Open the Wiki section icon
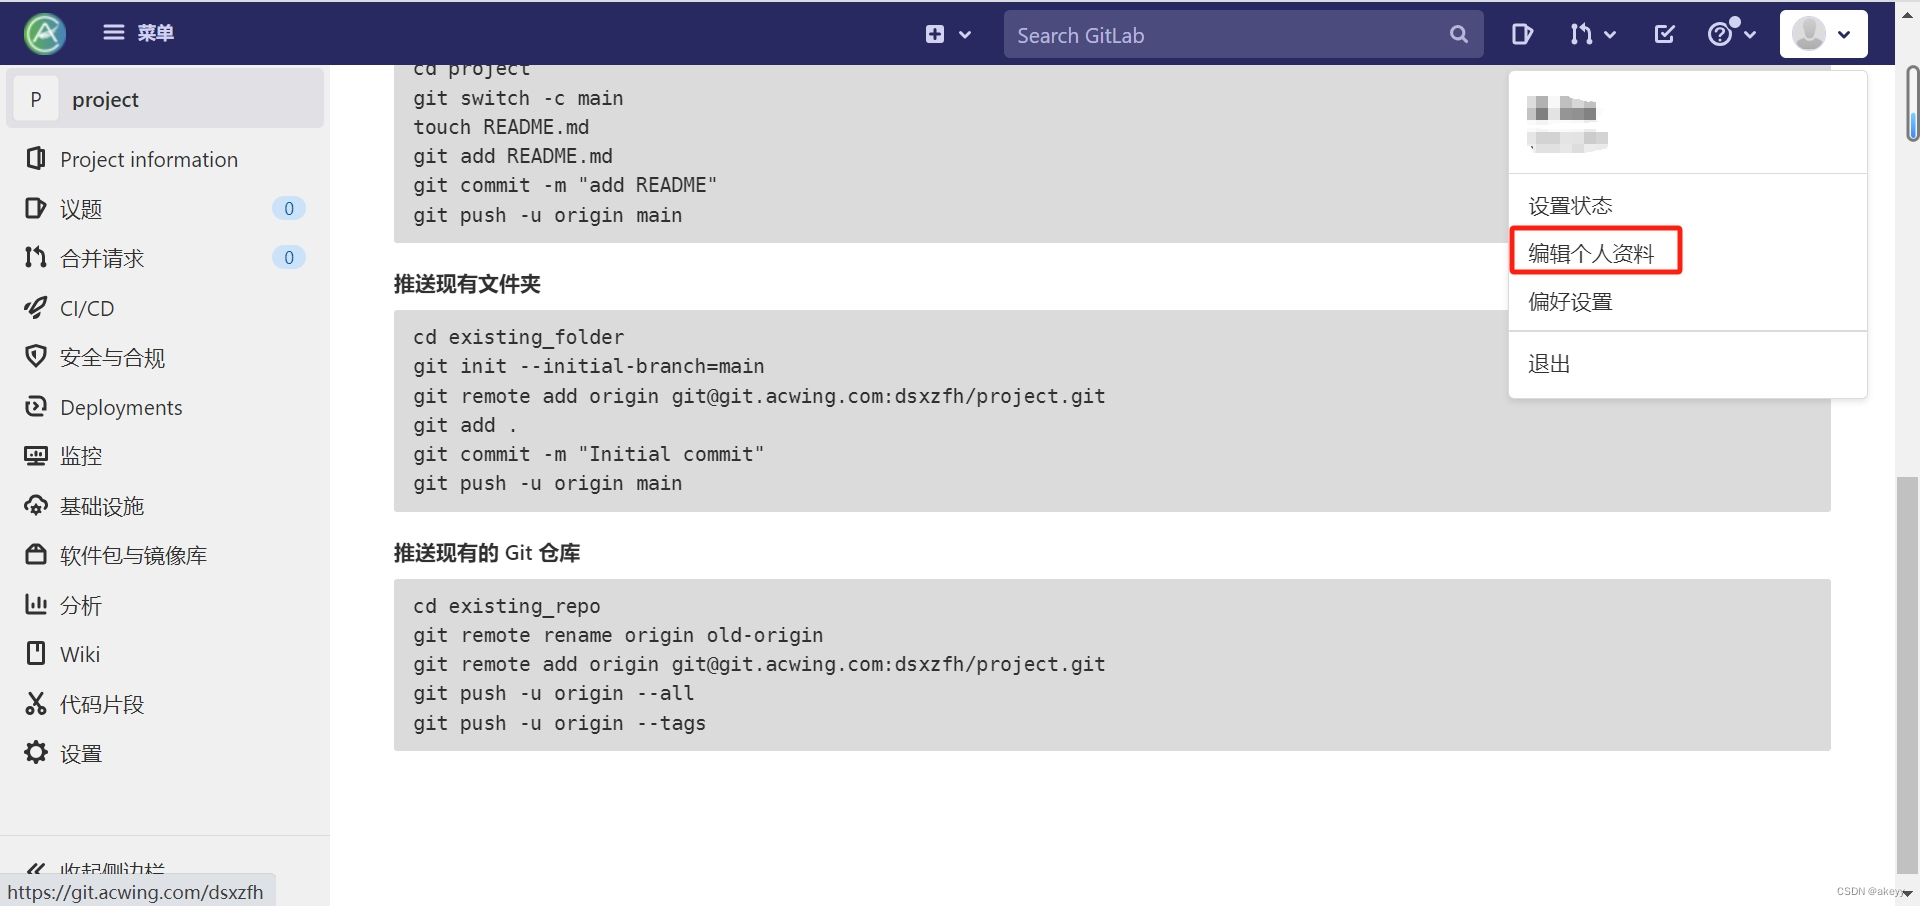Image resolution: width=1920 pixels, height=906 pixels. [x=36, y=654]
